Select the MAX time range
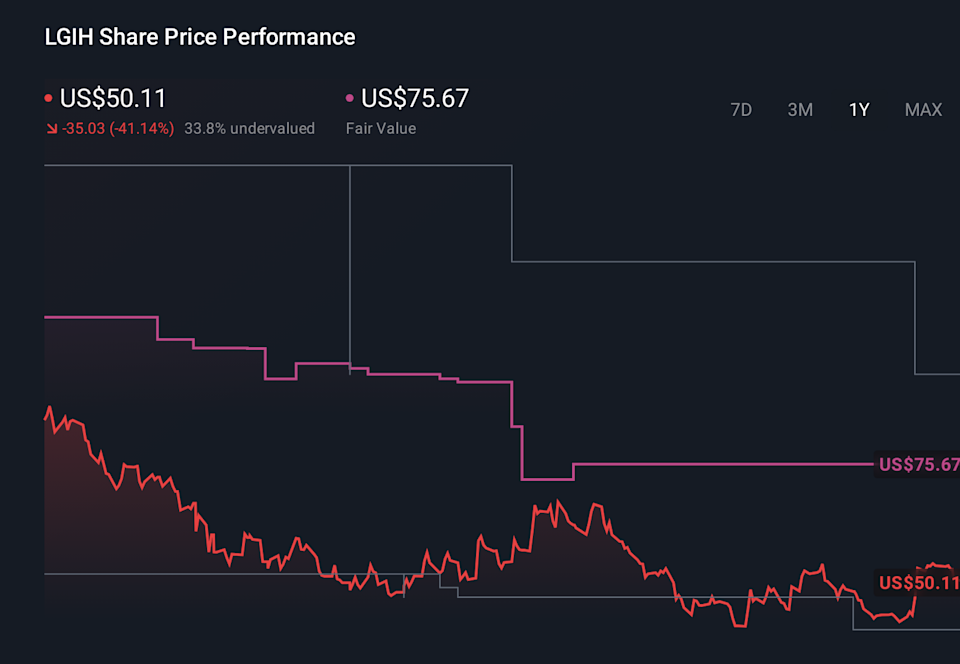 (x=922, y=110)
